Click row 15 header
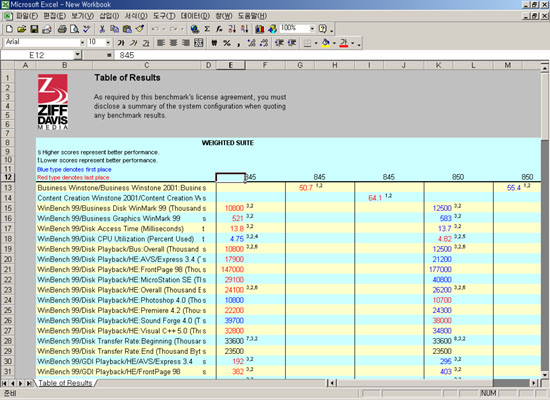This screenshot has height=400, width=550. tap(8, 208)
